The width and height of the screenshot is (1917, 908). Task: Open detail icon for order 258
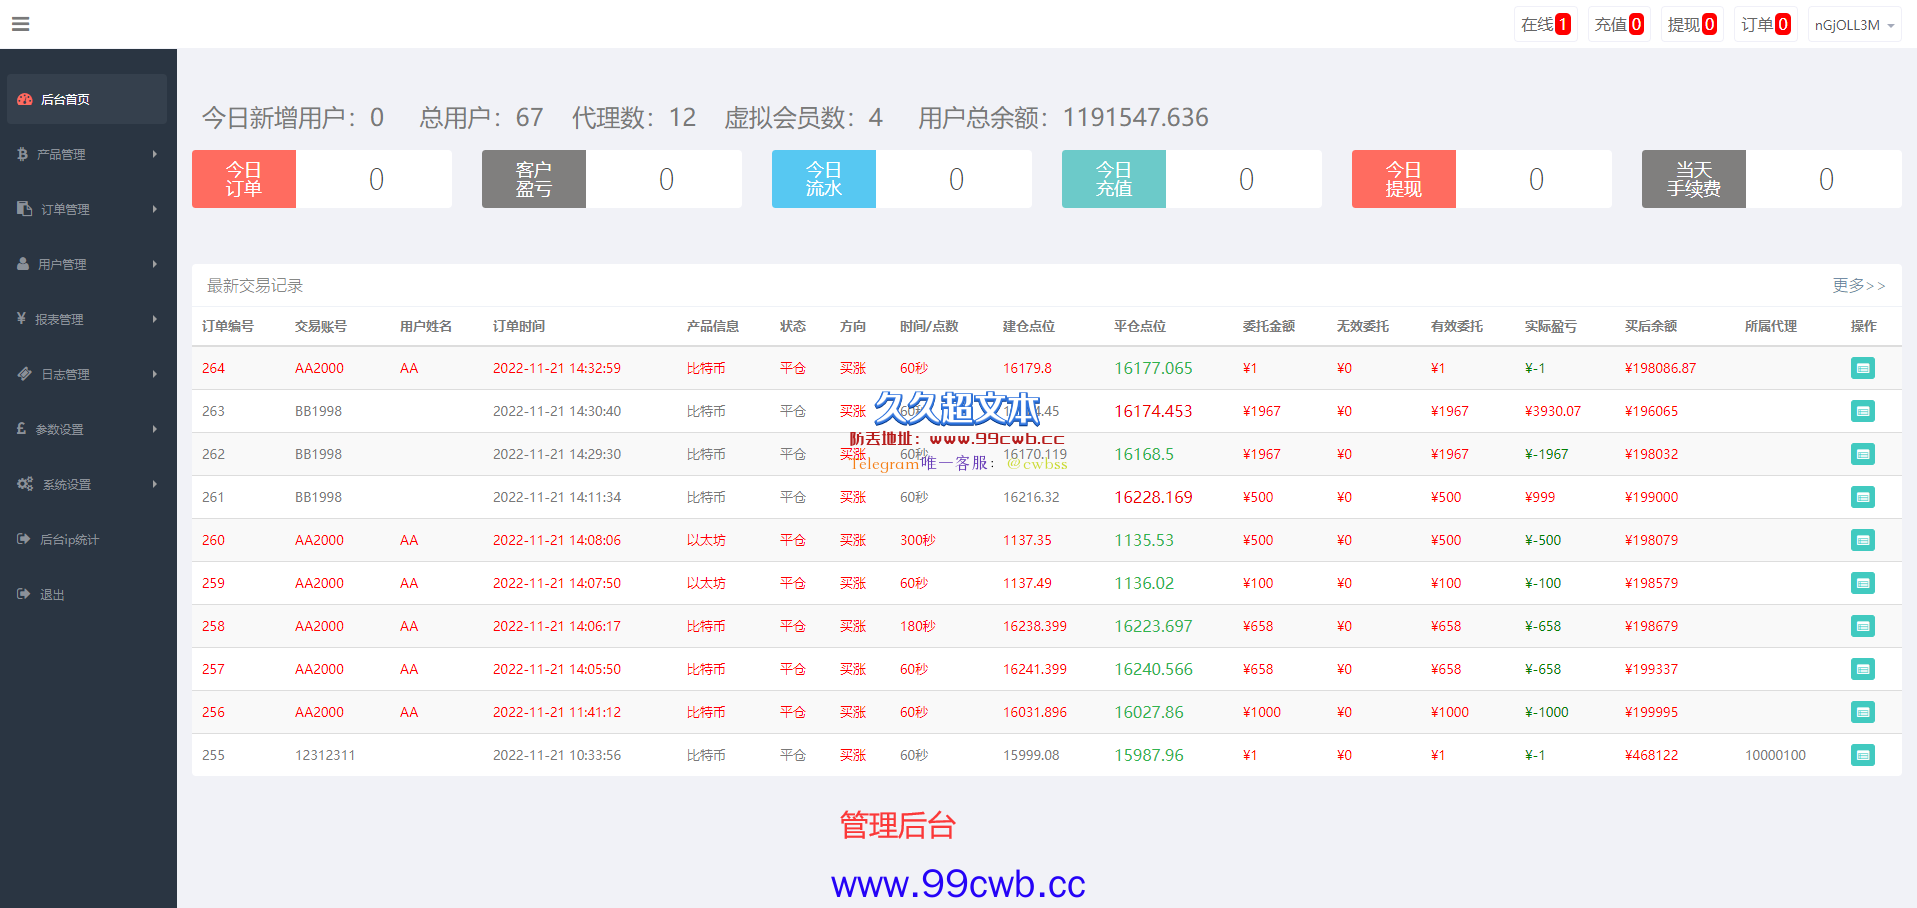pos(1862,626)
